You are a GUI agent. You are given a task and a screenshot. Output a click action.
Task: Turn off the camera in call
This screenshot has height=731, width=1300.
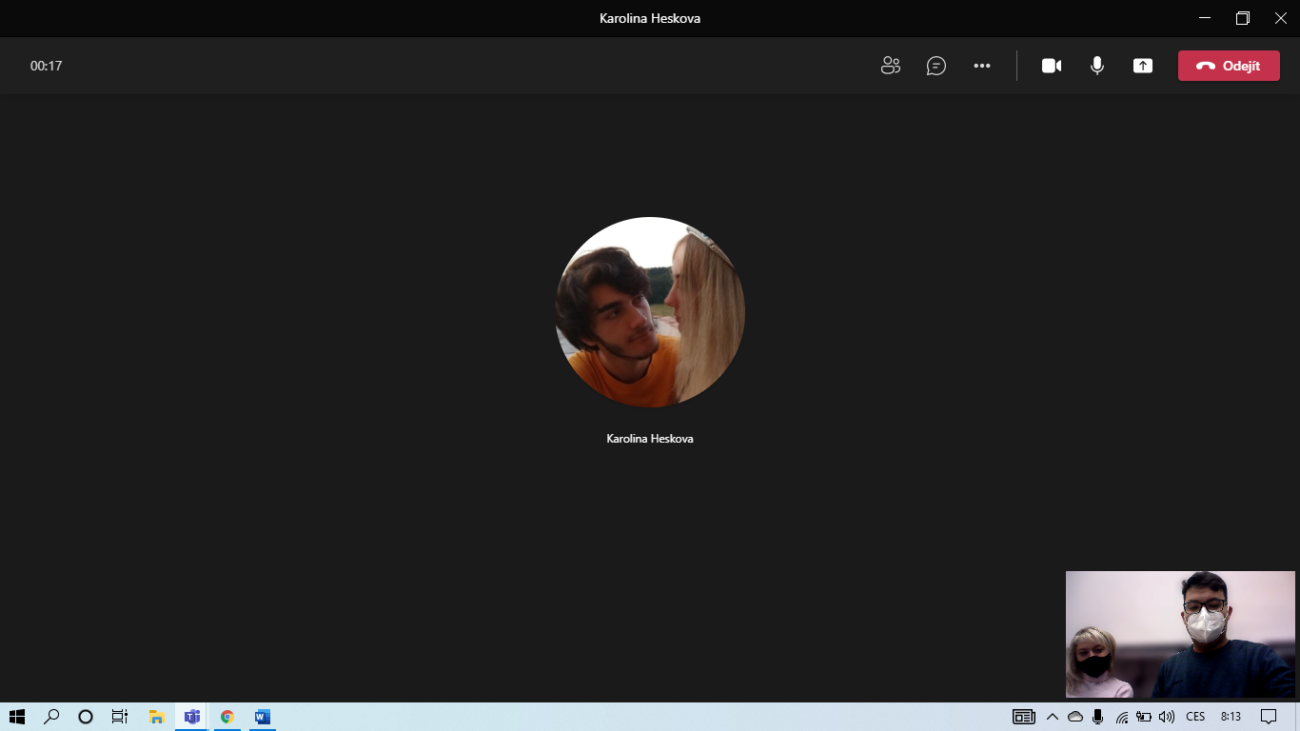tap(1051, 66)
